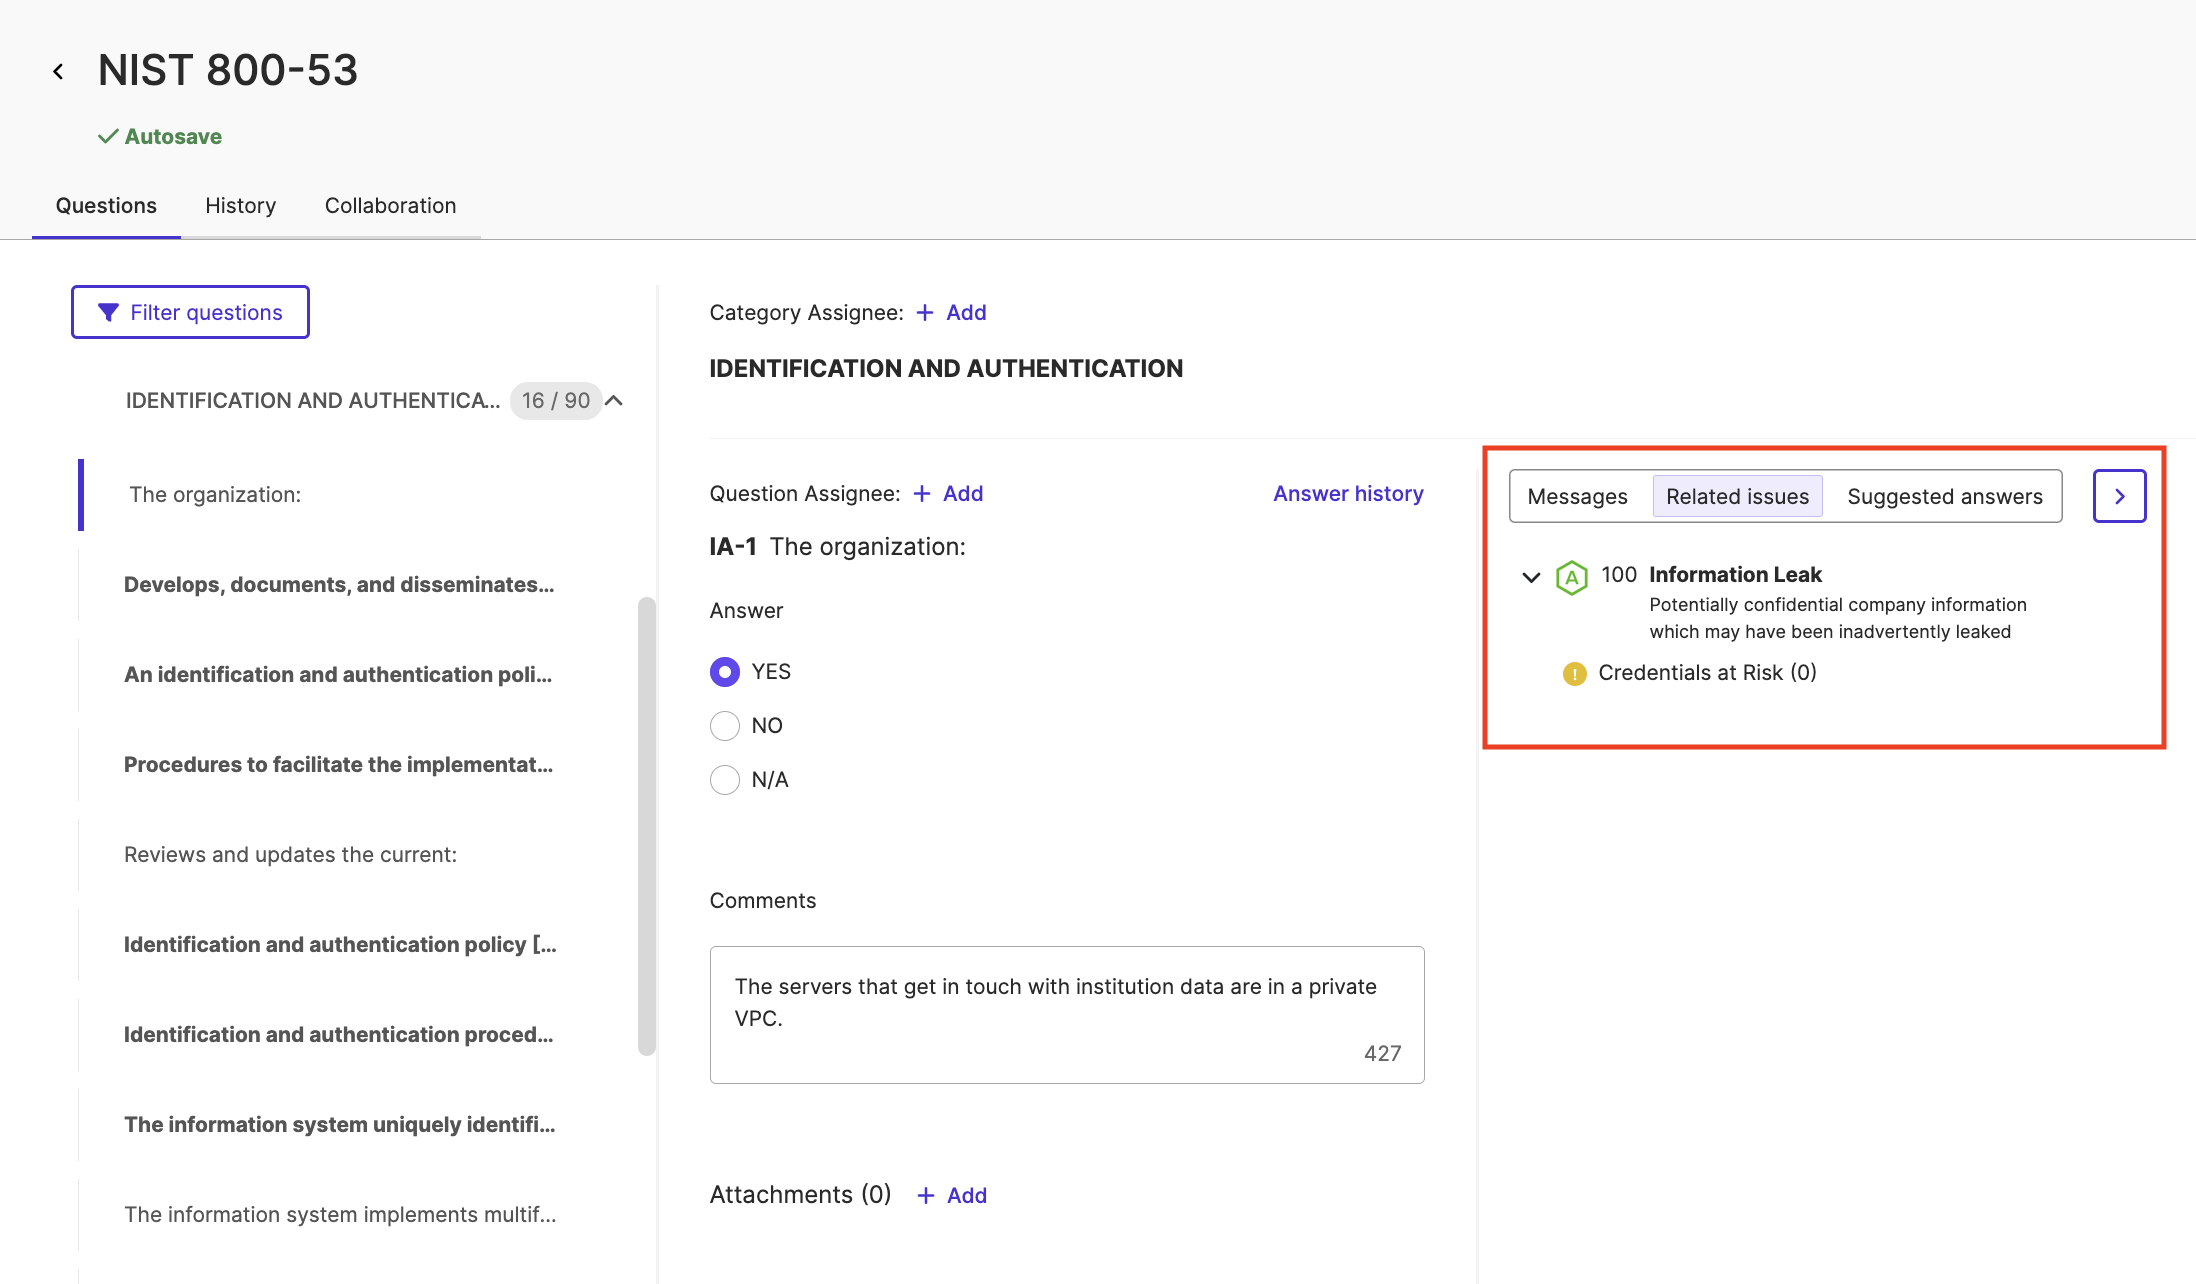Collapse the Information Leak issue chevron
This screenshot has height=1284, width=2196.
(1530, 577)
